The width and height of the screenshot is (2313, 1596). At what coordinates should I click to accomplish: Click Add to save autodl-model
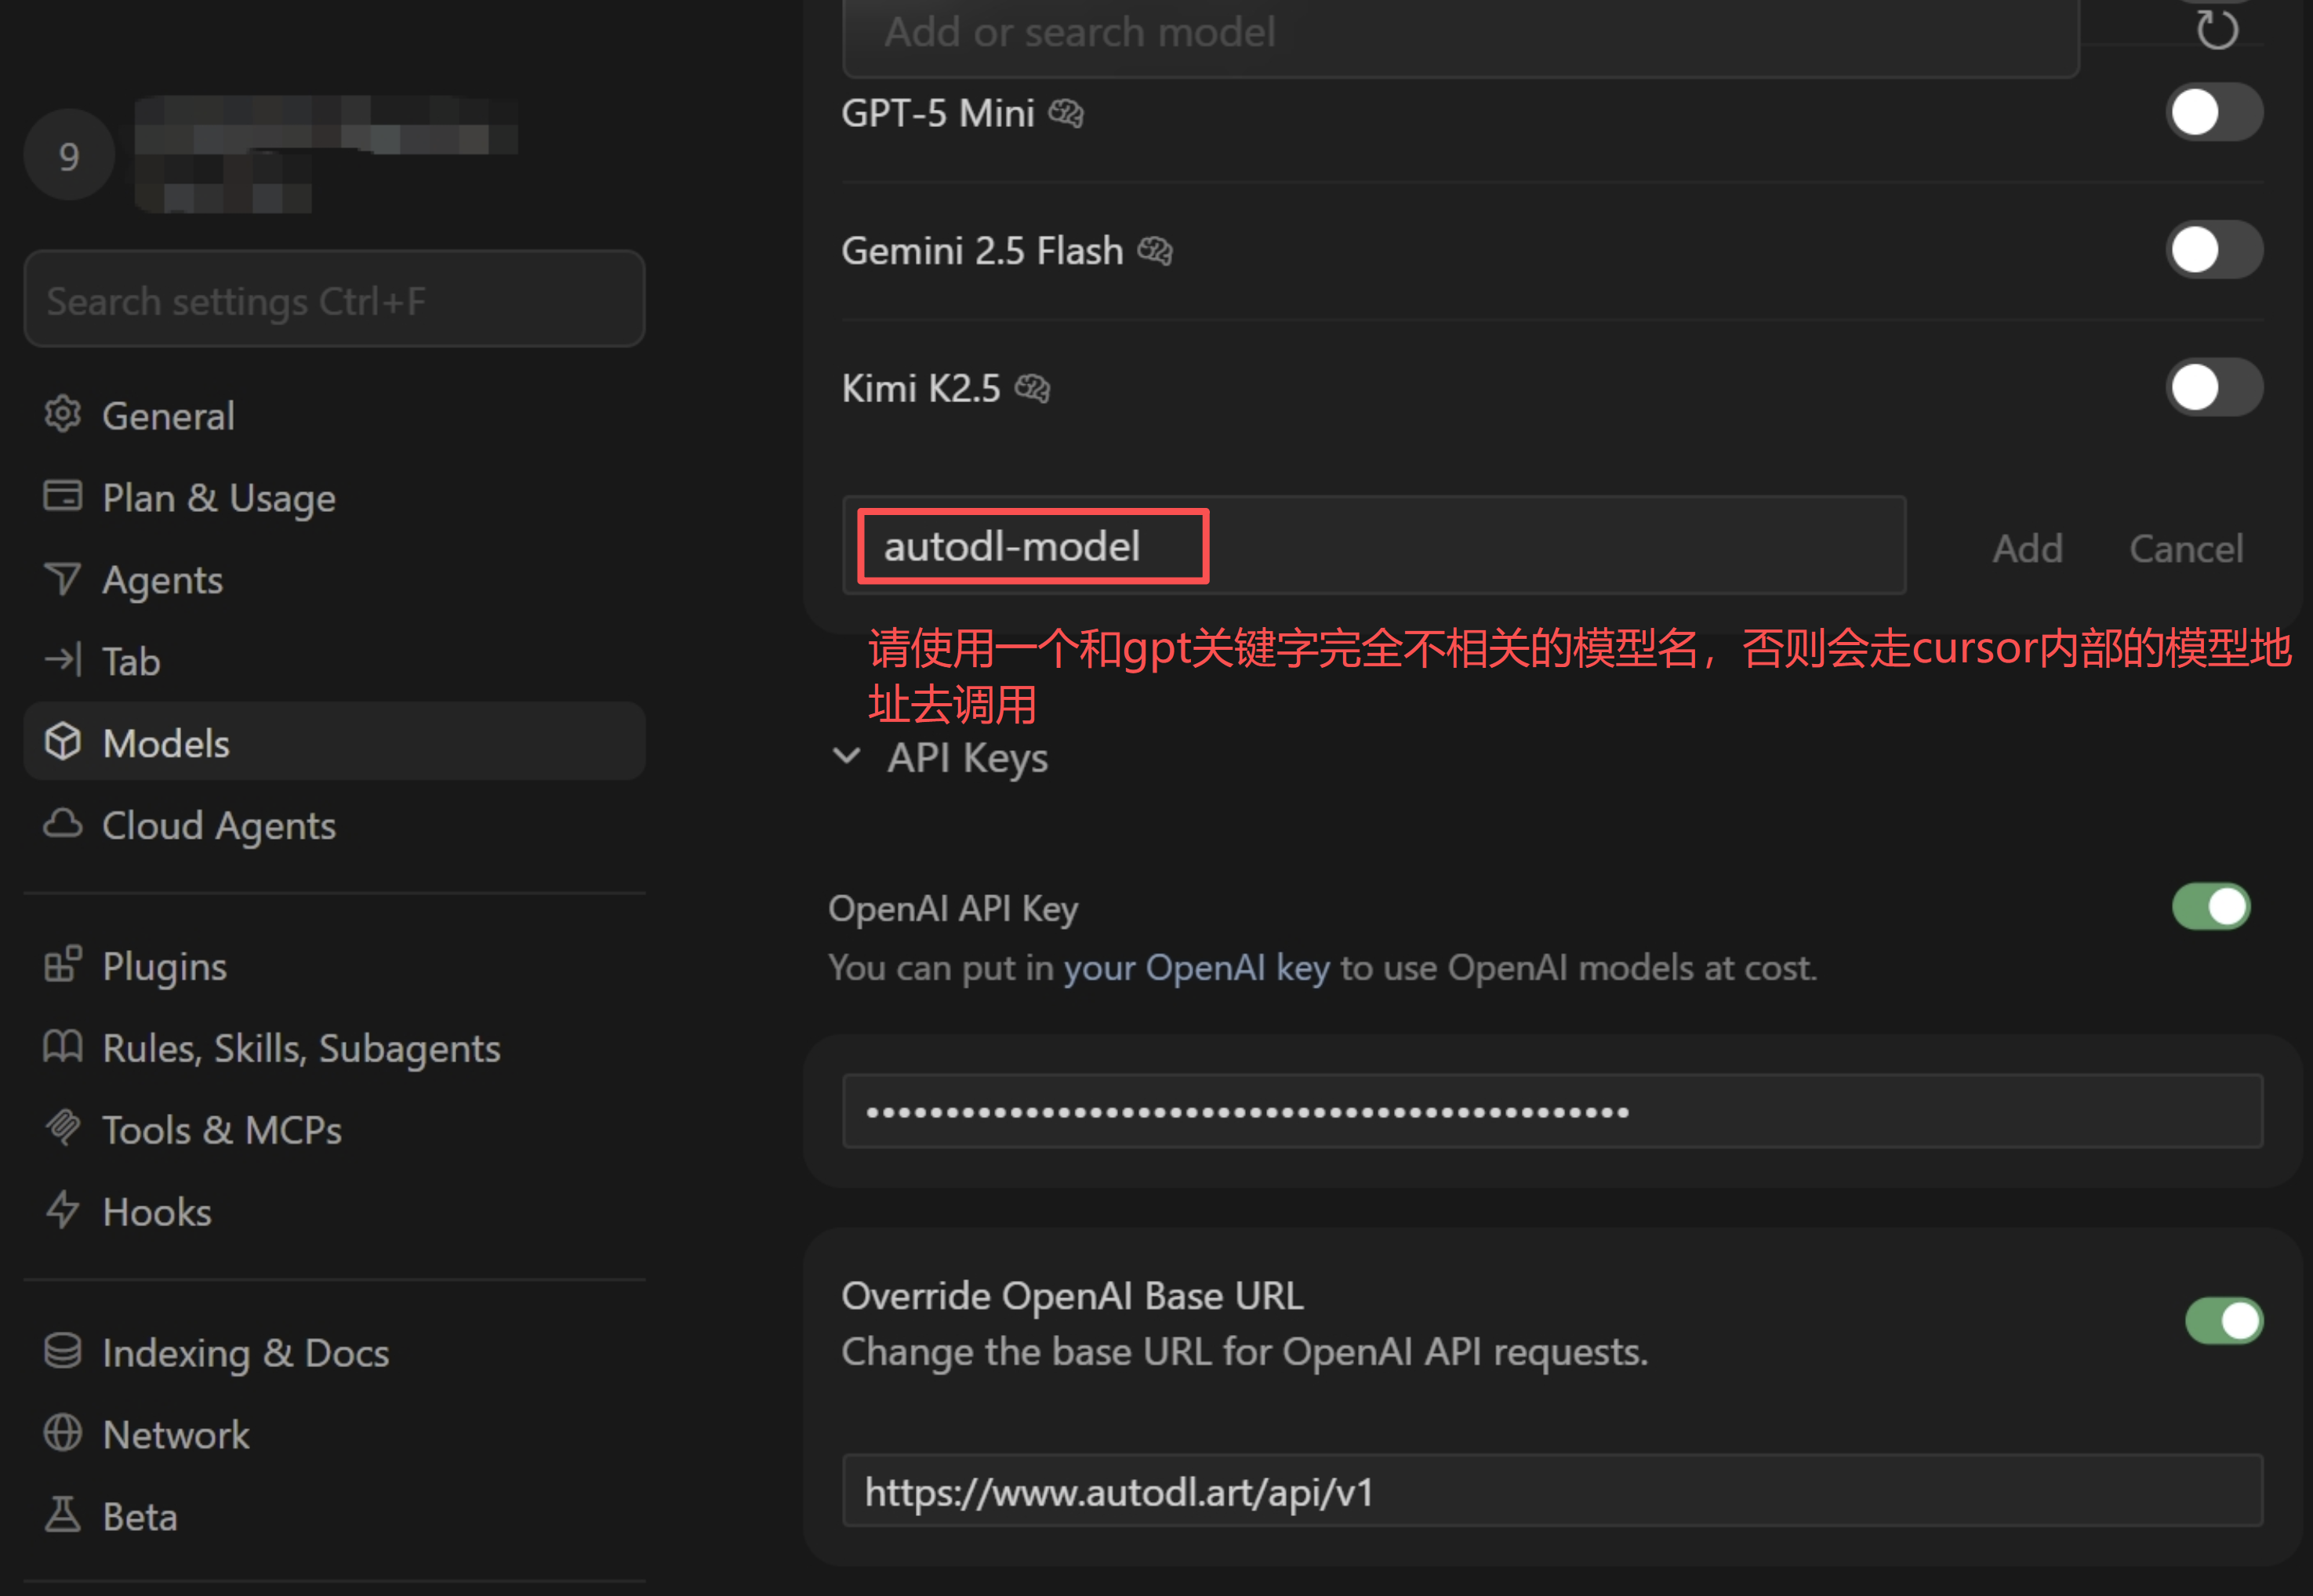click(2027, 549)
